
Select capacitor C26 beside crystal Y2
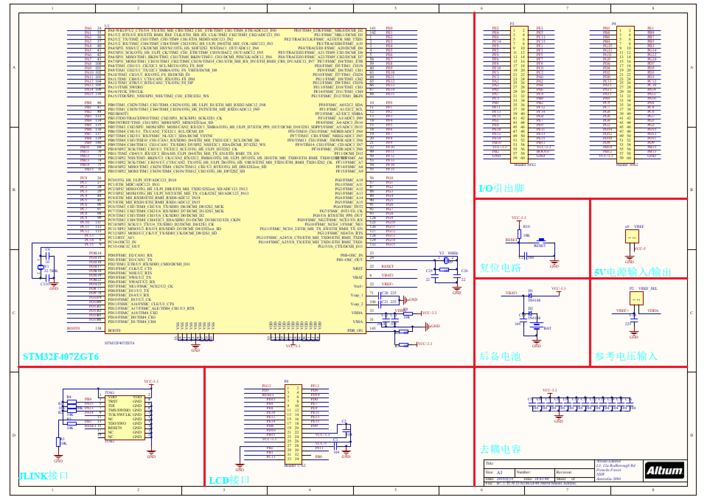[457, 274]
